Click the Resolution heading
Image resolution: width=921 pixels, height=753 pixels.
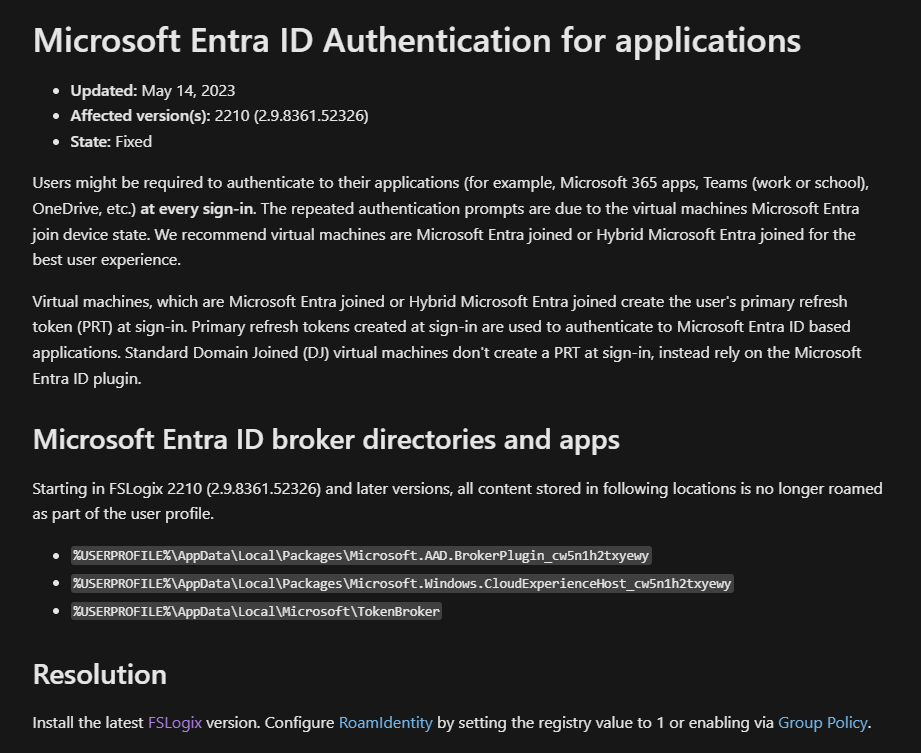tap(100, 674)
